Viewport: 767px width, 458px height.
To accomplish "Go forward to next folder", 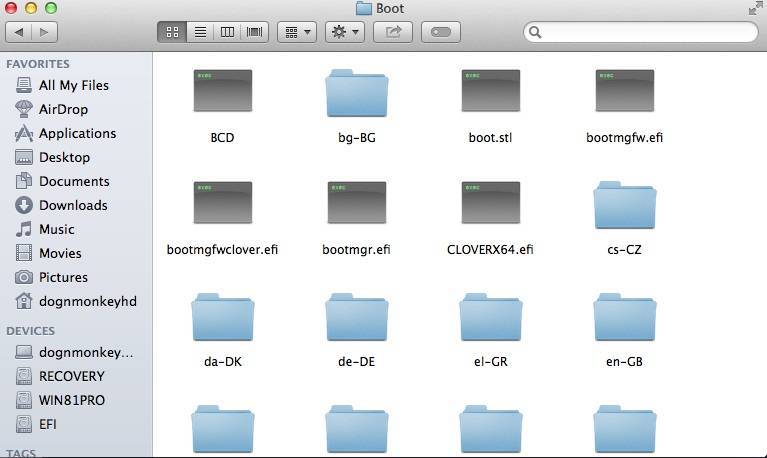I will [x=46, y=32].
